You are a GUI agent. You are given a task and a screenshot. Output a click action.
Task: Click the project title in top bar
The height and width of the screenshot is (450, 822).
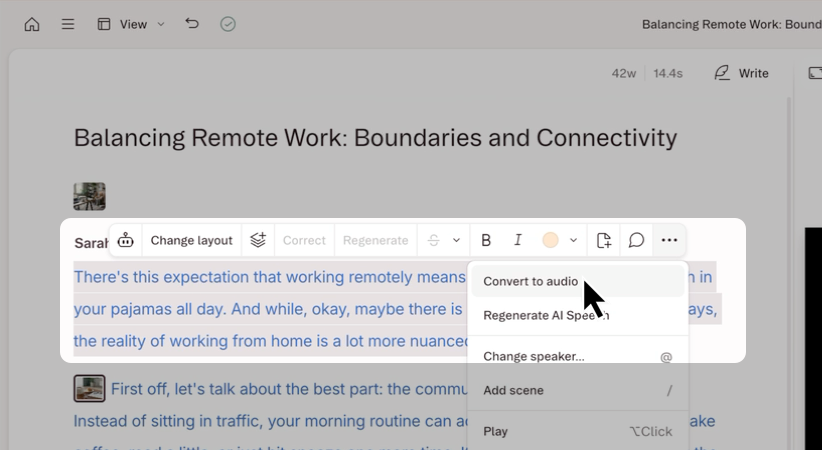pos(732,24)
